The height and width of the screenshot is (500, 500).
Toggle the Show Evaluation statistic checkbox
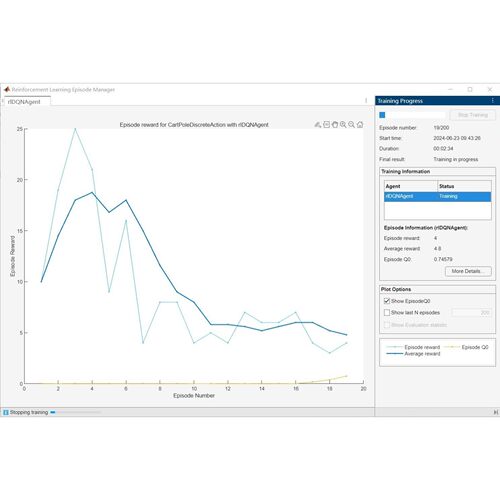click(x=387, y=325)
